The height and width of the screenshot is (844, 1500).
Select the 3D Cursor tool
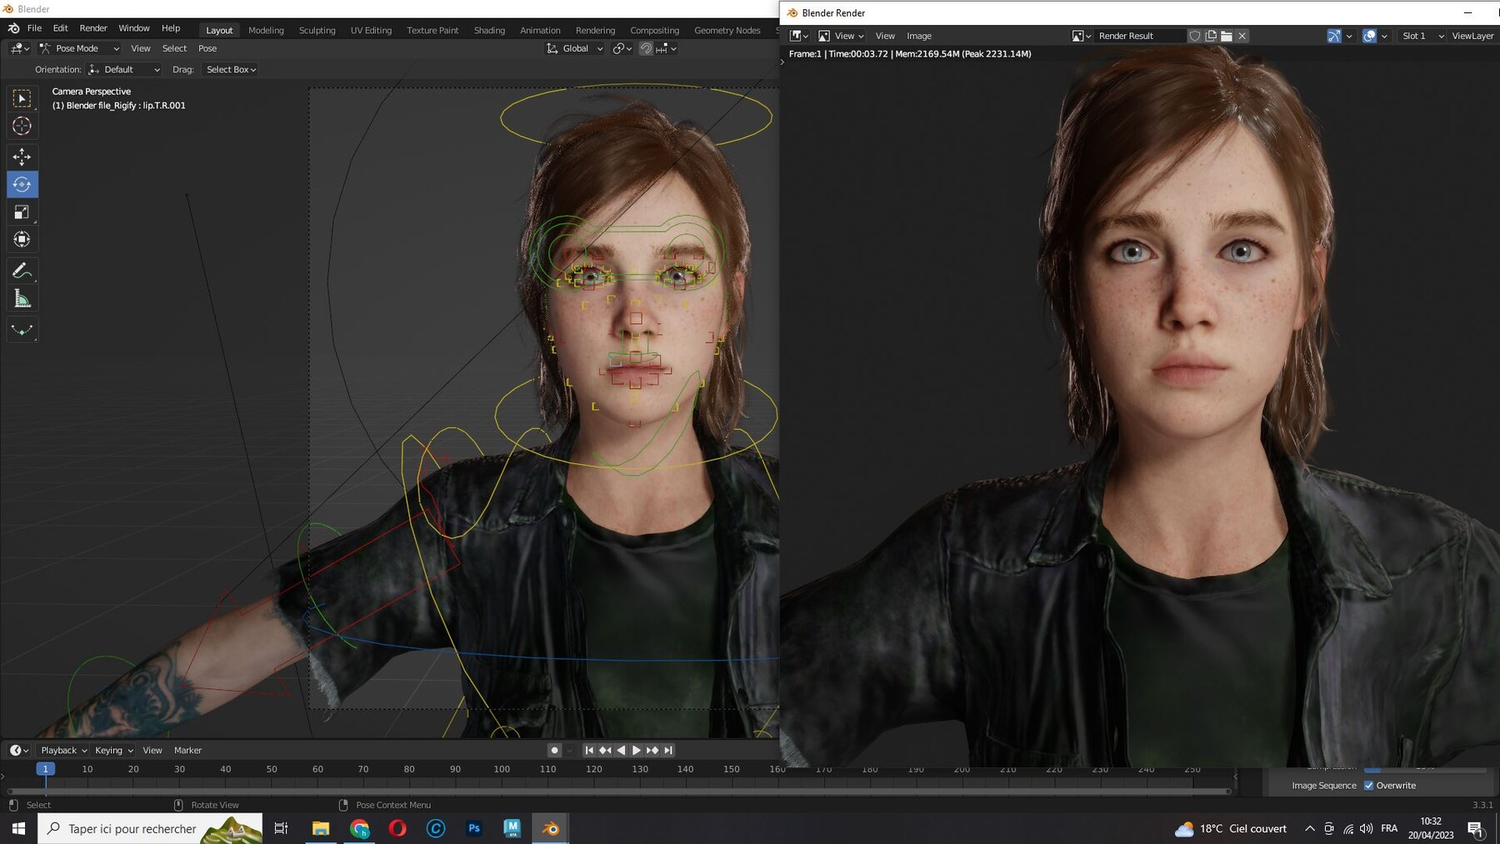tap(21, 125)
